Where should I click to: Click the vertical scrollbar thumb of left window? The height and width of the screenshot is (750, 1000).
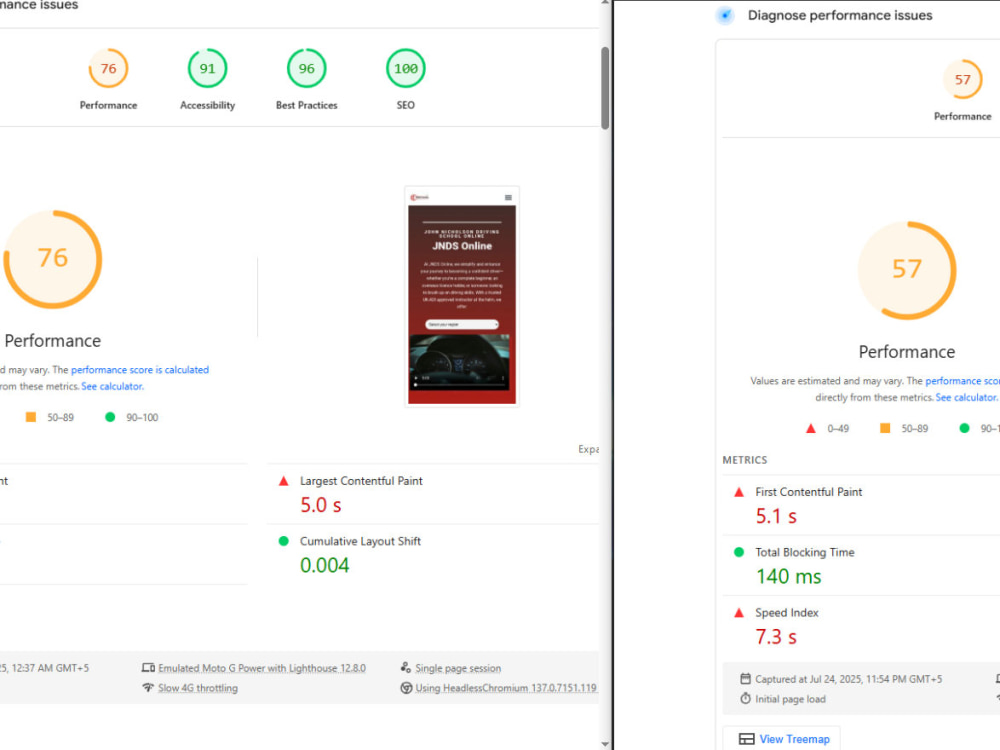click(x=605, y=88)
